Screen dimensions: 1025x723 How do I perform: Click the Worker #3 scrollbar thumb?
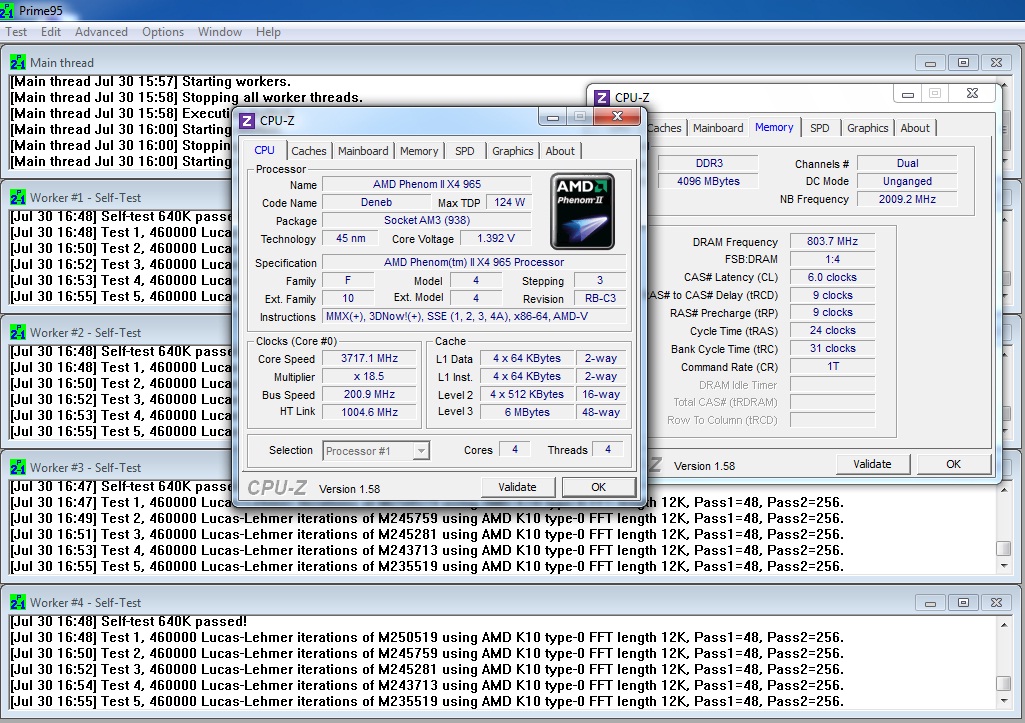[1004, 548]
